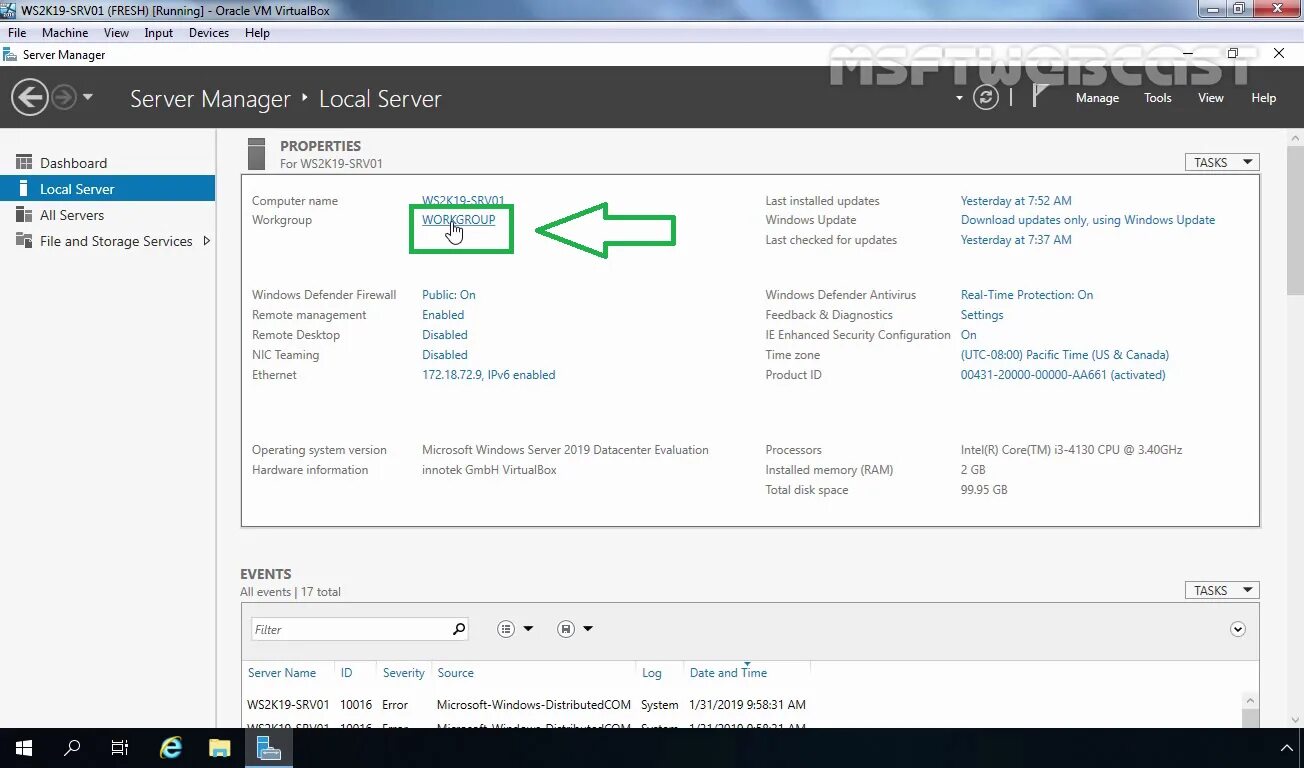
Task: Click Last installed updates time link
Action: coord(1016,201)
